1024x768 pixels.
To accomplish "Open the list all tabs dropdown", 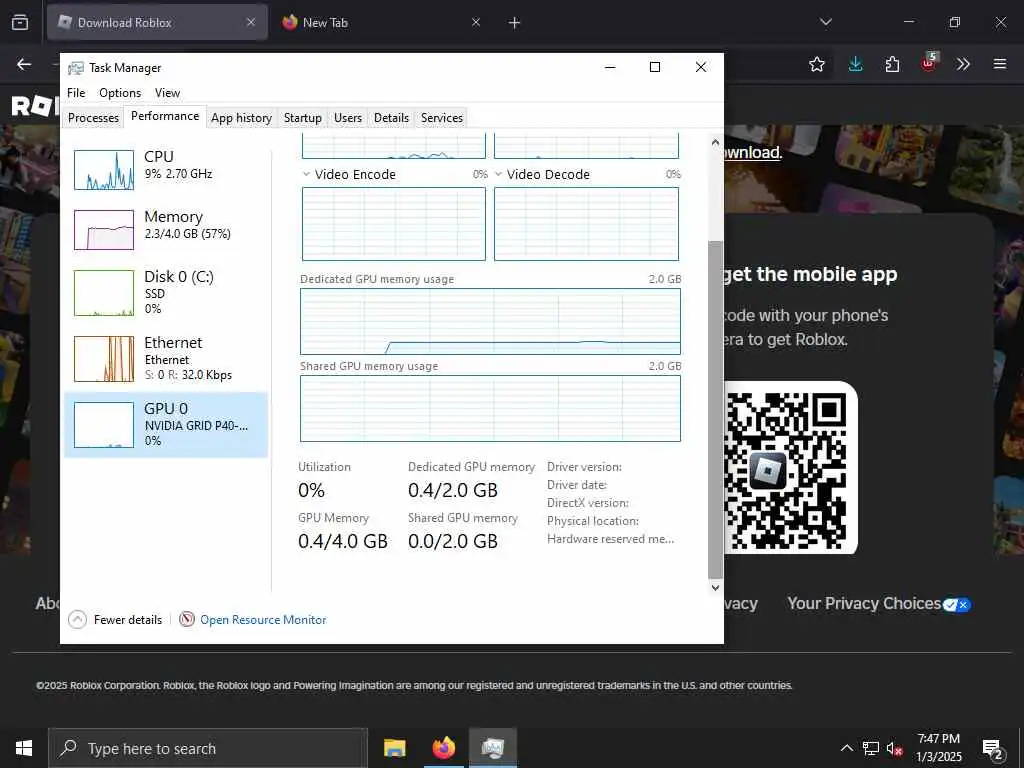I will click(825, 22).
